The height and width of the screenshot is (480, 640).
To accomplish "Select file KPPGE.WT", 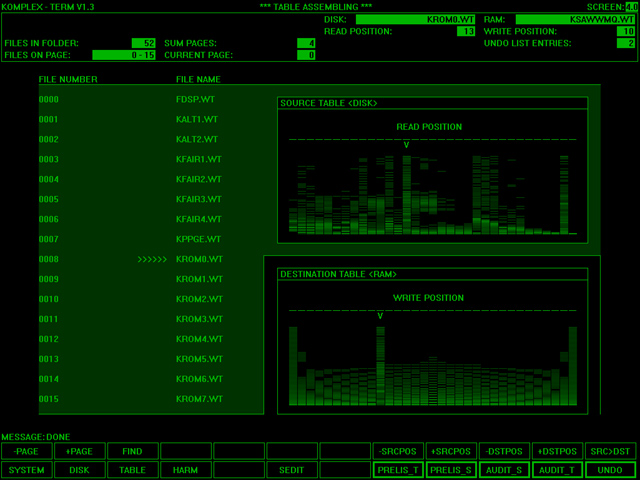I will (198, 239).
